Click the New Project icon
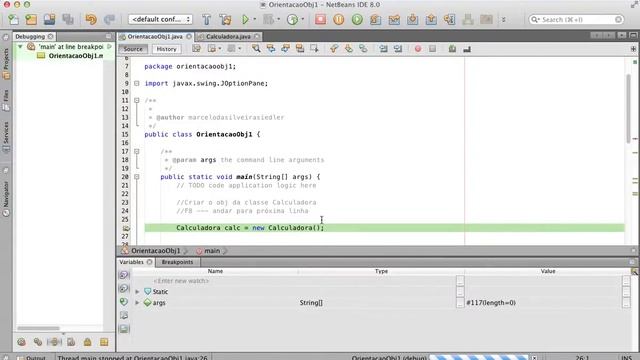 [x=31, y=19]
